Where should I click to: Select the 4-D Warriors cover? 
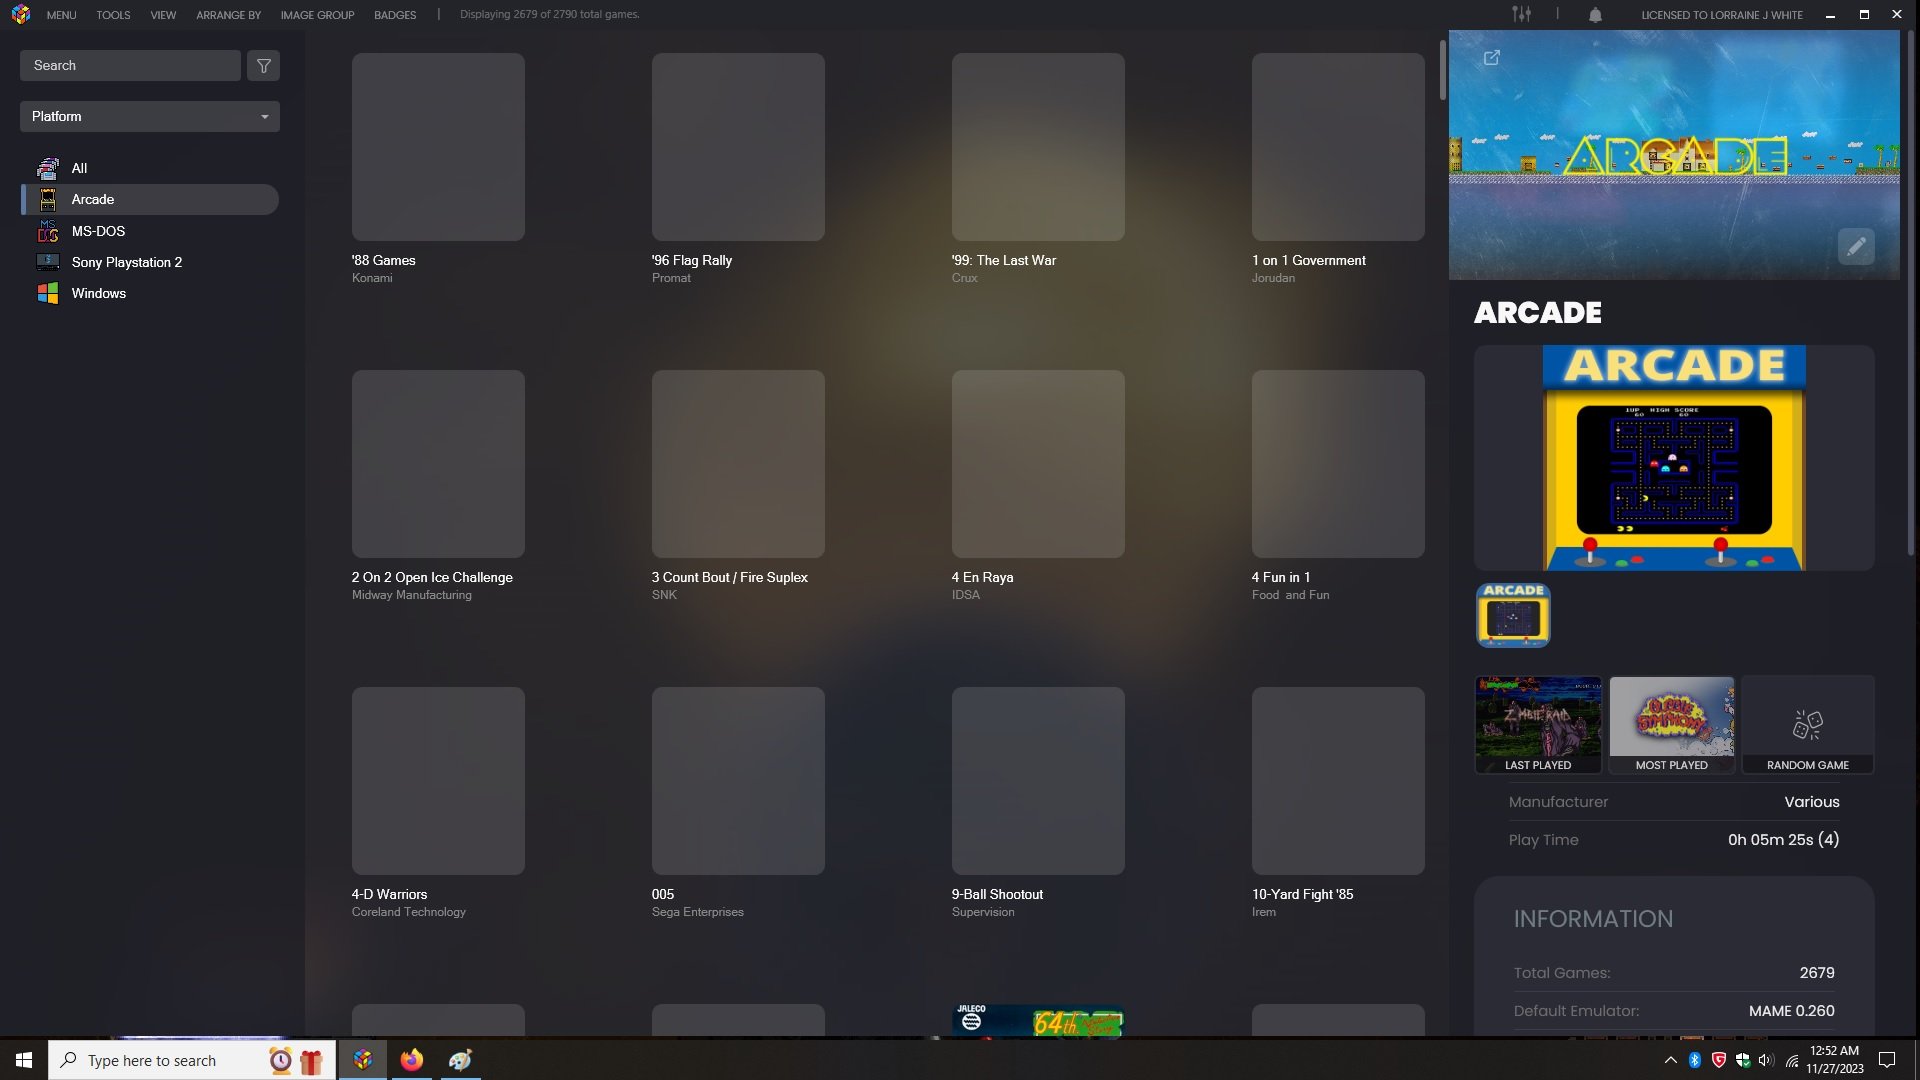(x=438, y=781)
